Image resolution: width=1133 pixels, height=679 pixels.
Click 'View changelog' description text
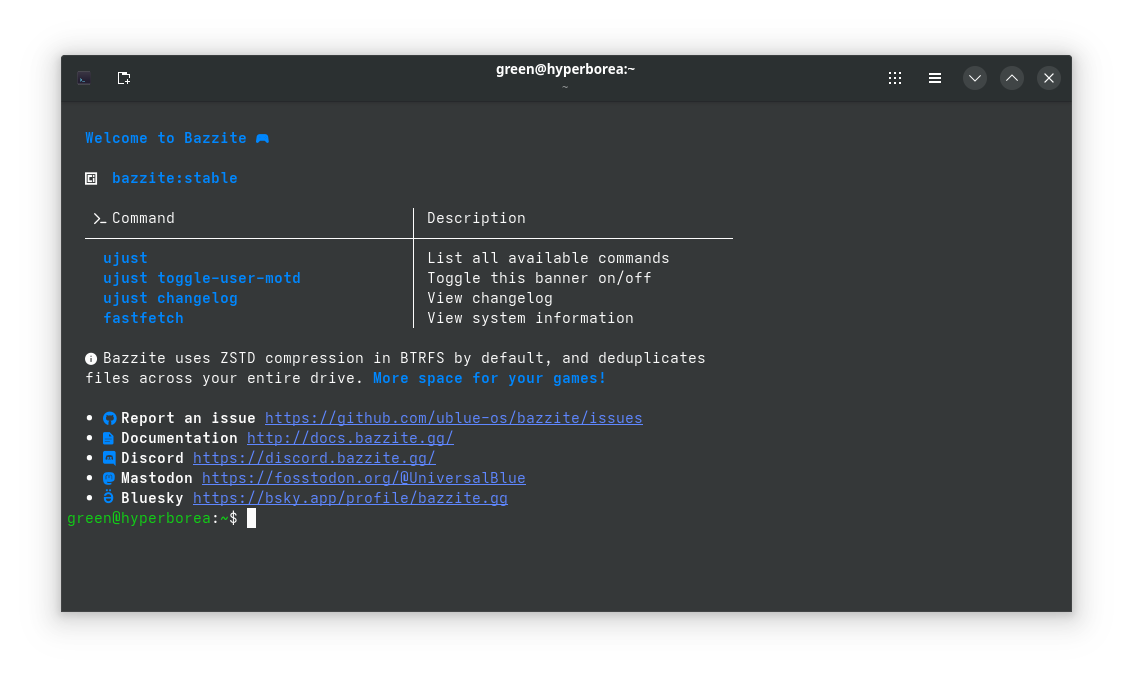coord(490,298)
